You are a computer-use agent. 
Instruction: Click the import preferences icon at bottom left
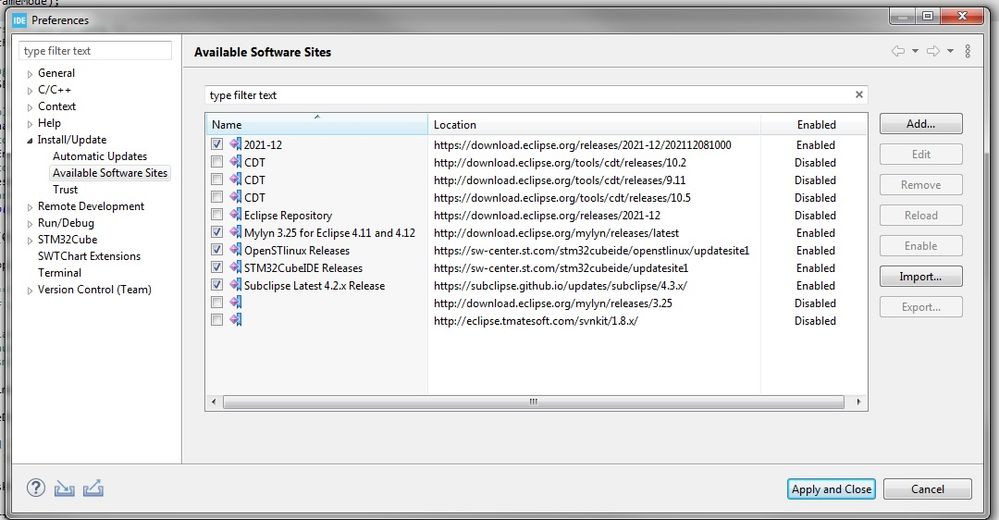(64, 489)
